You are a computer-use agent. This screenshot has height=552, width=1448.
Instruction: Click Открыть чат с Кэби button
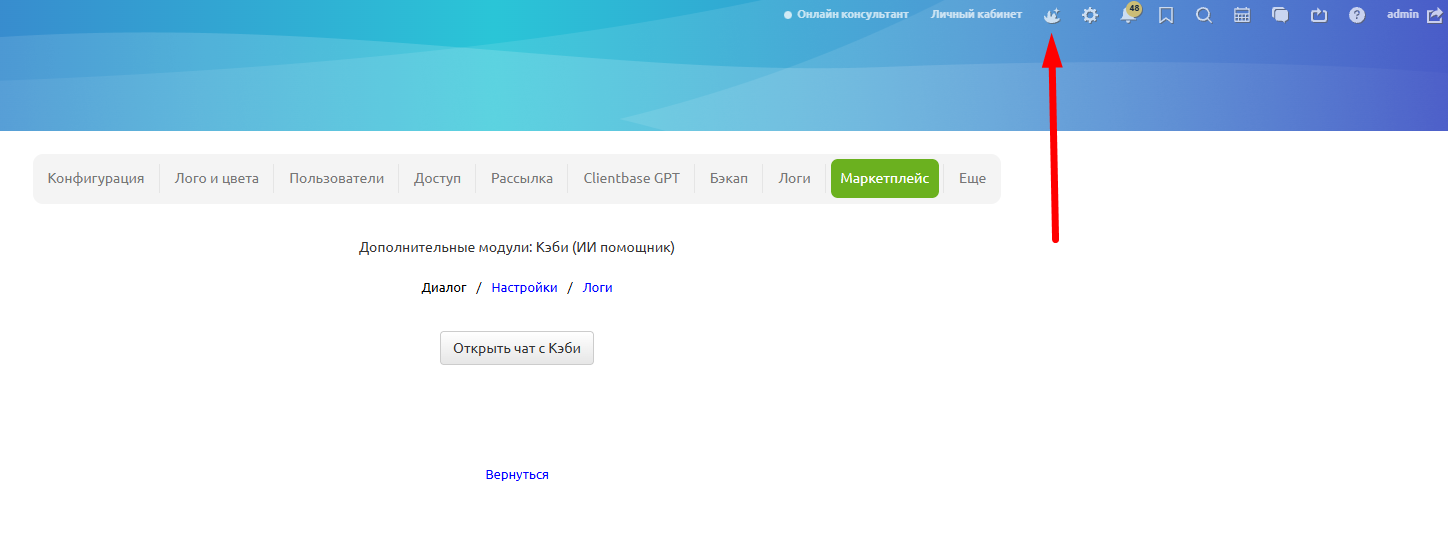(517, 348)
